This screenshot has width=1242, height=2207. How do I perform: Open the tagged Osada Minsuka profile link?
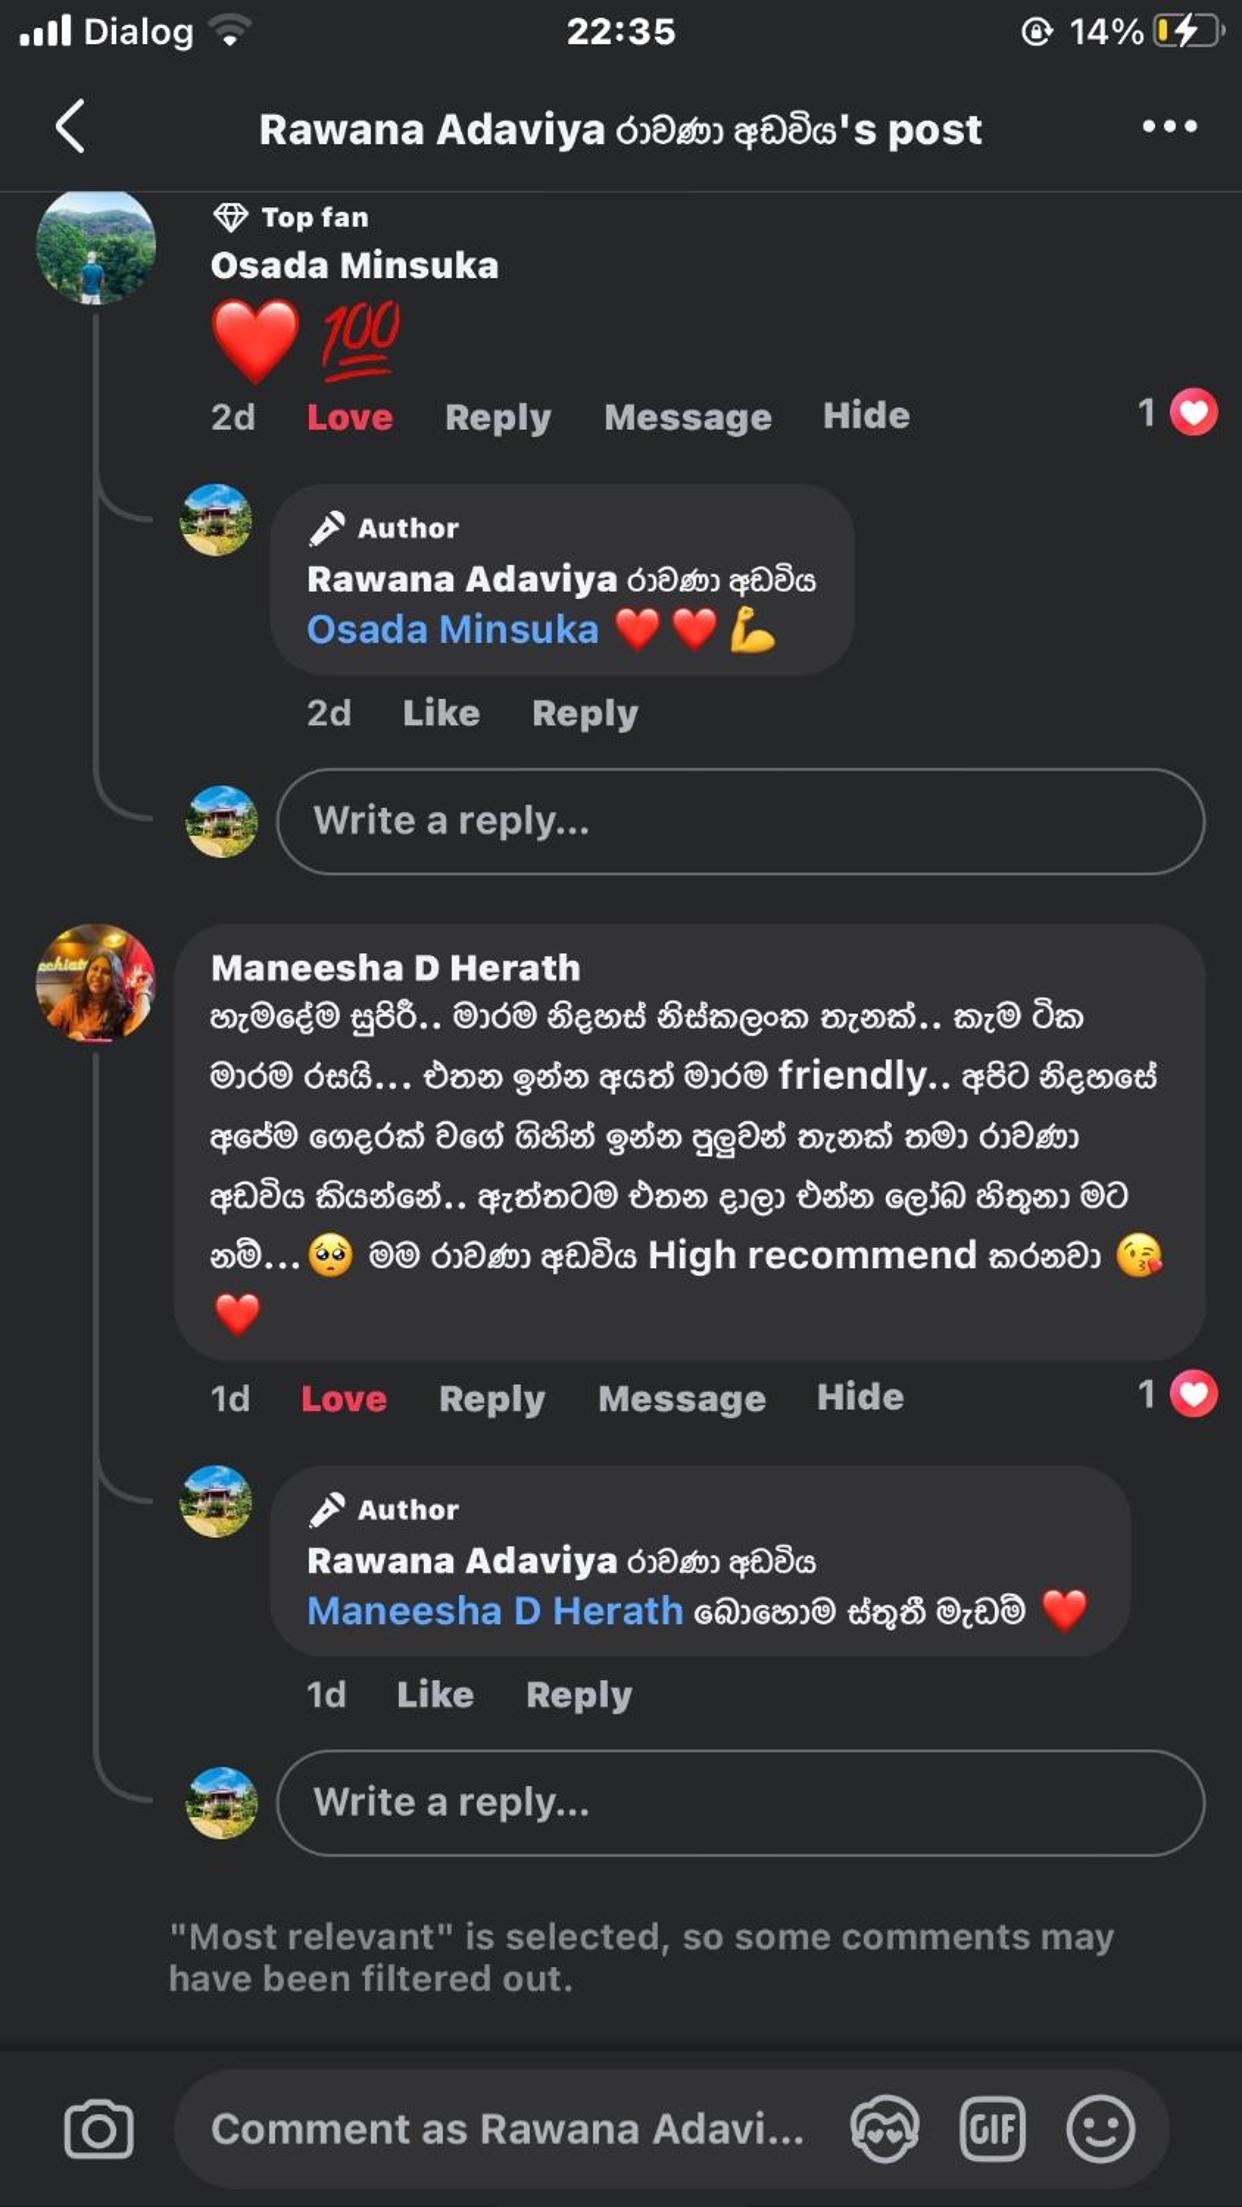(x=452, y=629)
